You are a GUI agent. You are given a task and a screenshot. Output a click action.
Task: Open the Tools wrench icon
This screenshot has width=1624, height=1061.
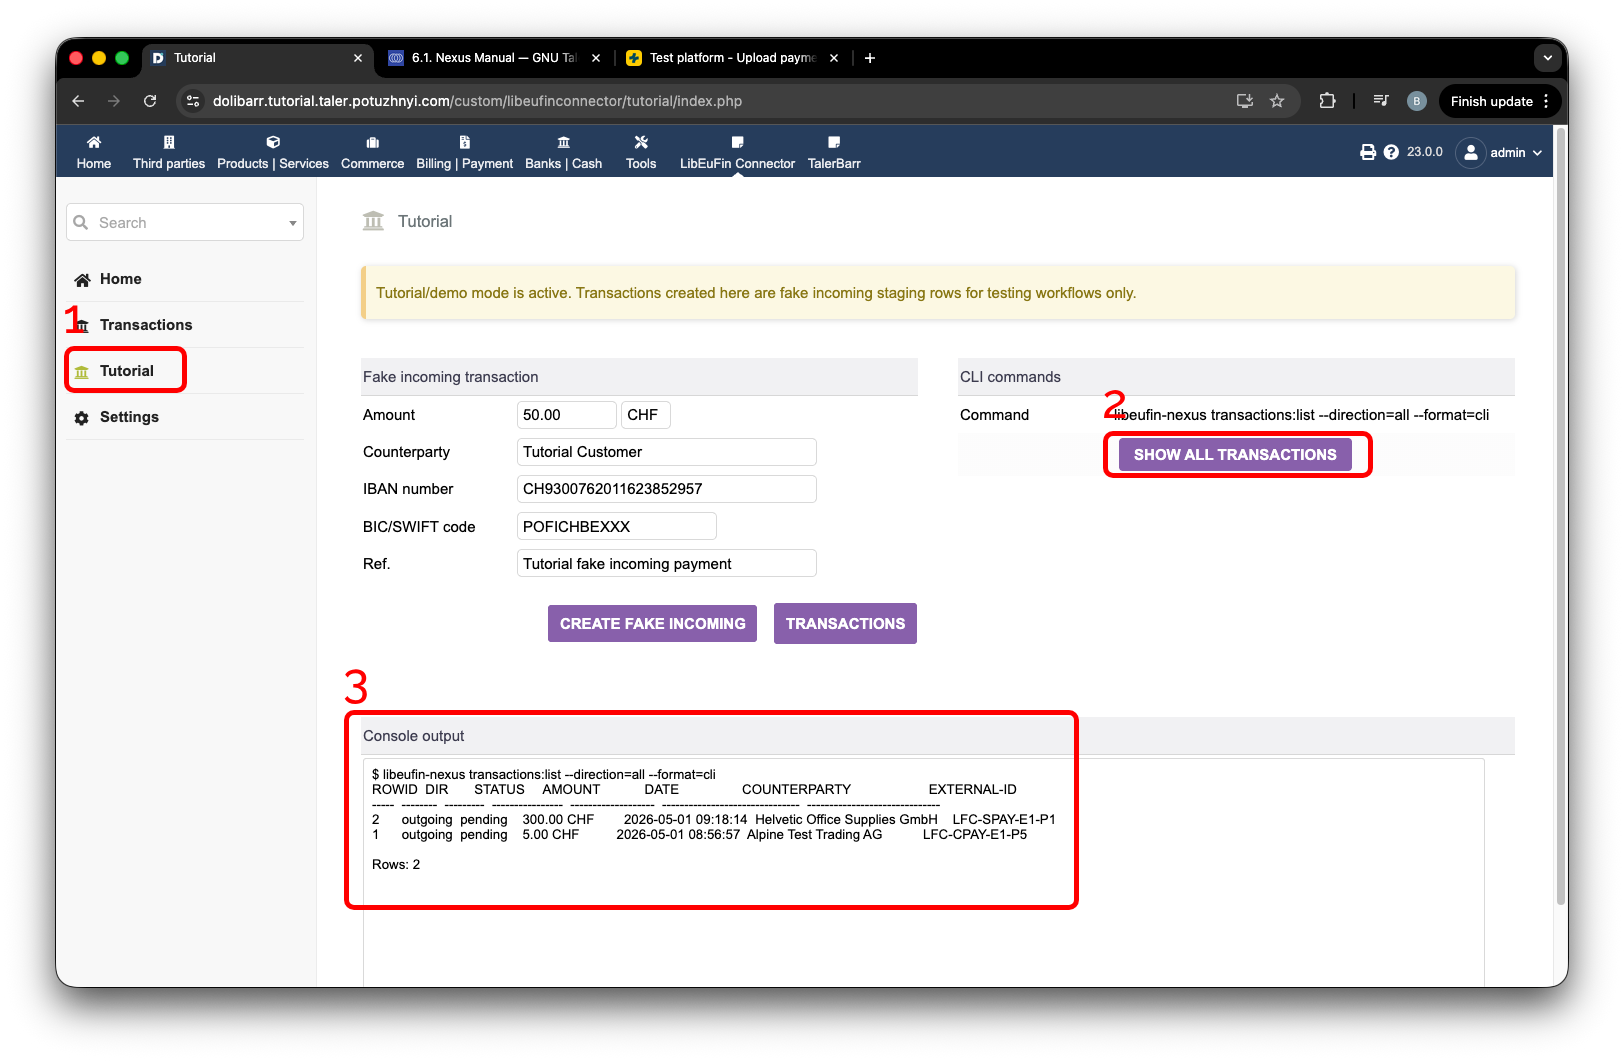641,142
